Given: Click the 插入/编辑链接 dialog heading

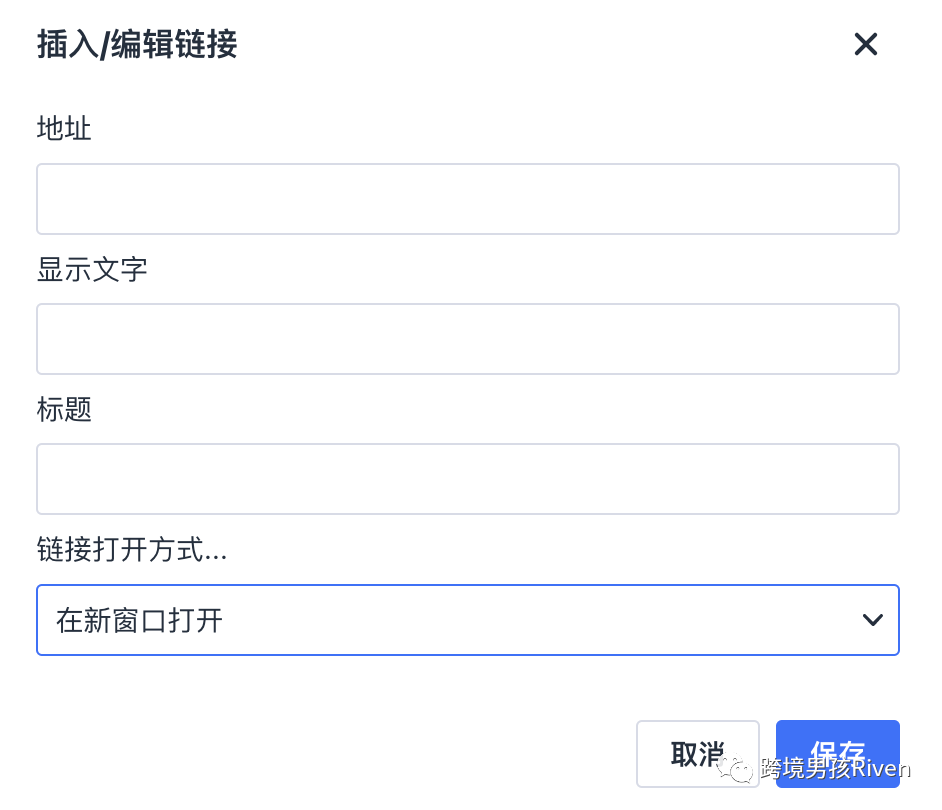Looking at the screenshot, I should coord(137,45).
